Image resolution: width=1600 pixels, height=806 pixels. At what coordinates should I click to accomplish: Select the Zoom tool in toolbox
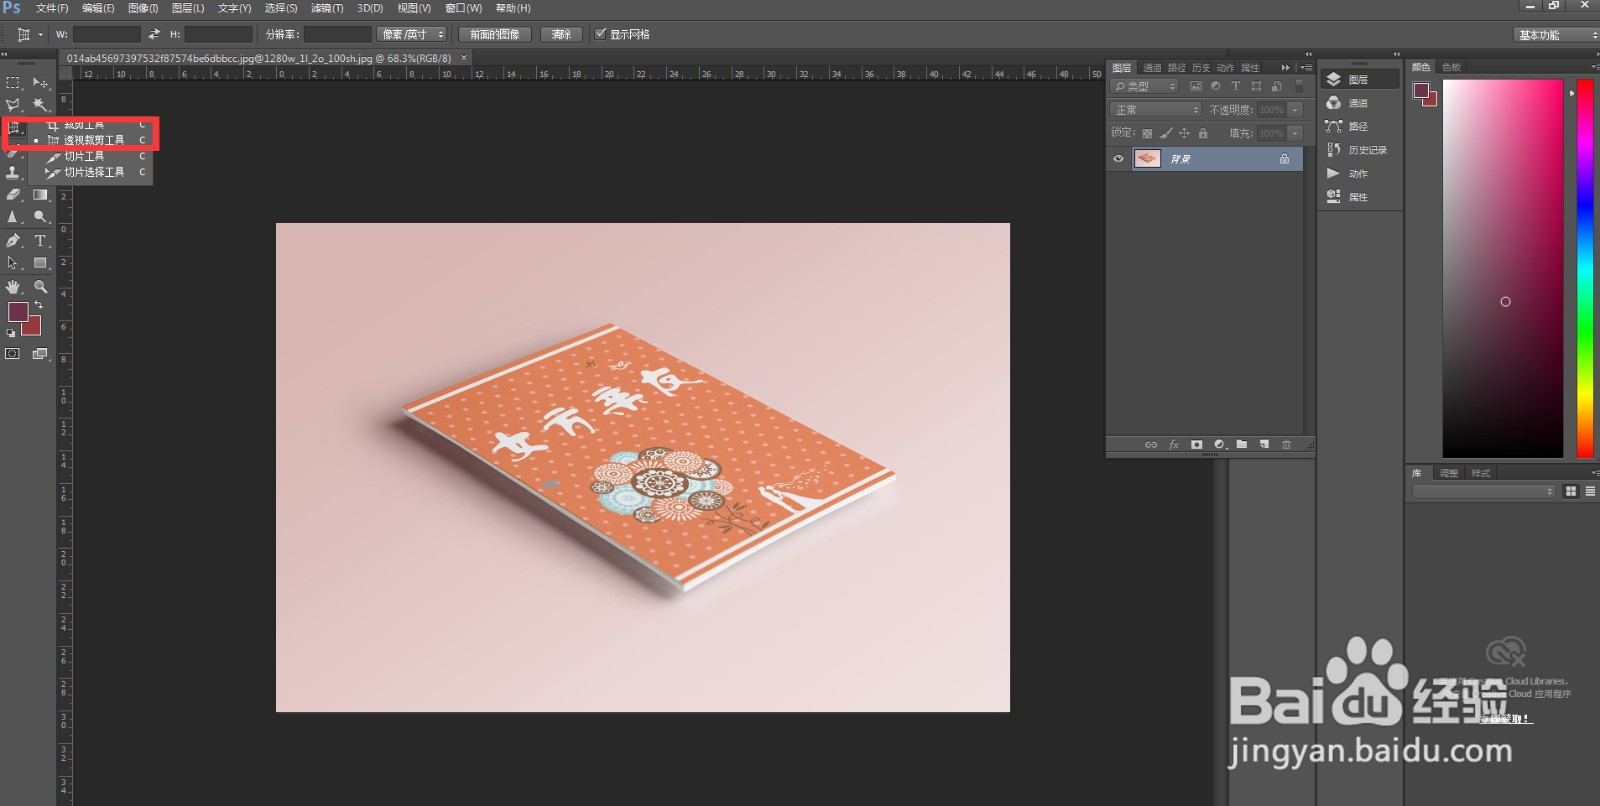[40, 287]
